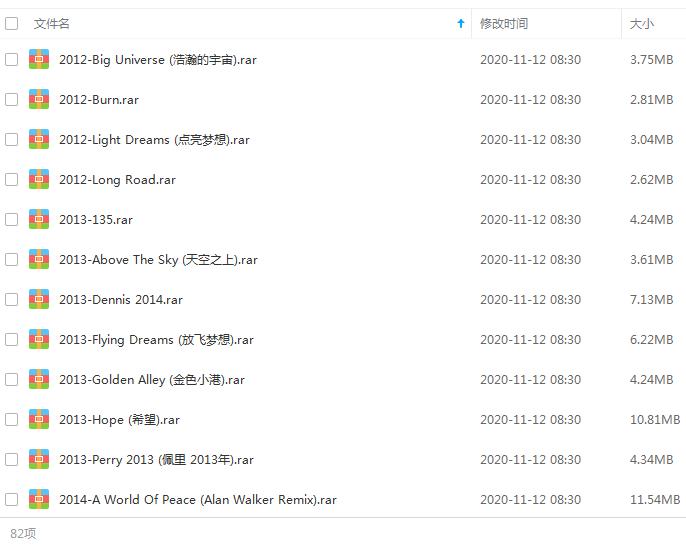This screenshot has width=686, height=545.
Task: Select checkbox for 2012-Light Dreams (点亮梦想).rar
Action: [11, 140]
